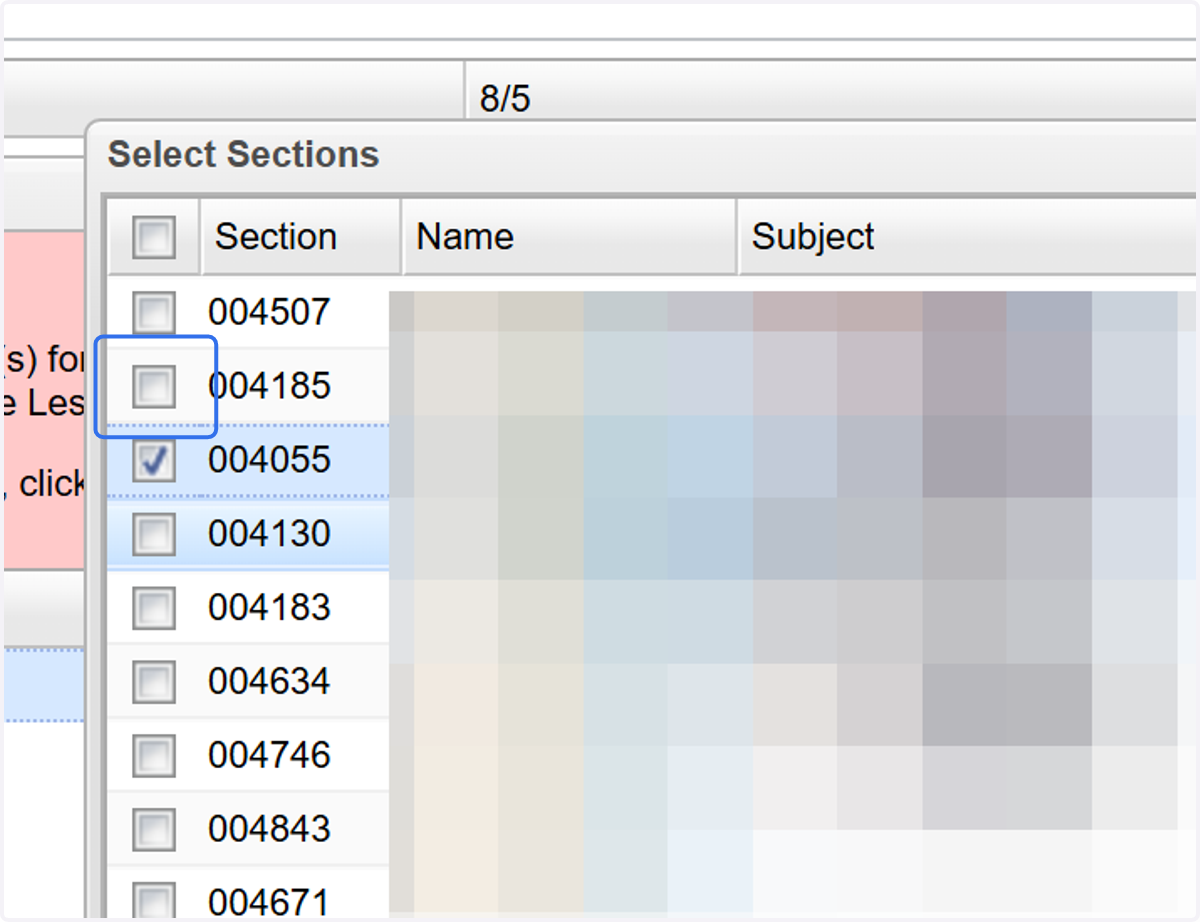This screenshot has height=922, width=1200.
Task: Click the Select Sections dialog title
Action: (244, 155)
